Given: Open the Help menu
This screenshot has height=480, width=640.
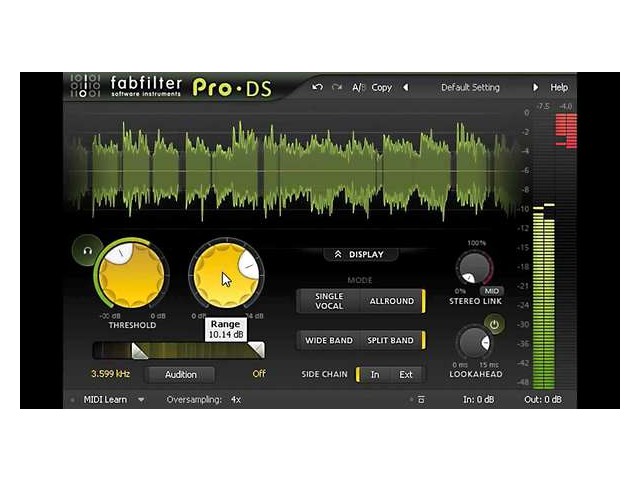Looking at the screenshot, I should tap(559, 87).
